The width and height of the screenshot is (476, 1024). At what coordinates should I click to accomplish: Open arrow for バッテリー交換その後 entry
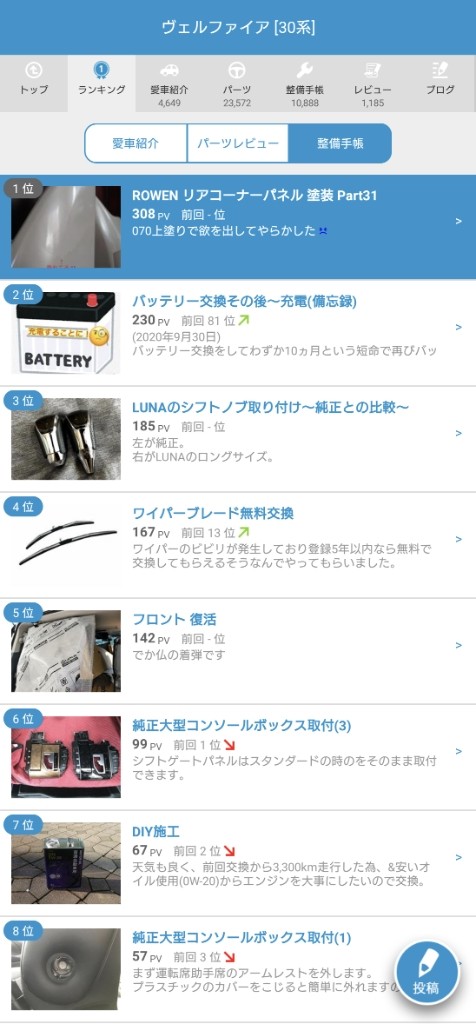click(x=458, y=327)
